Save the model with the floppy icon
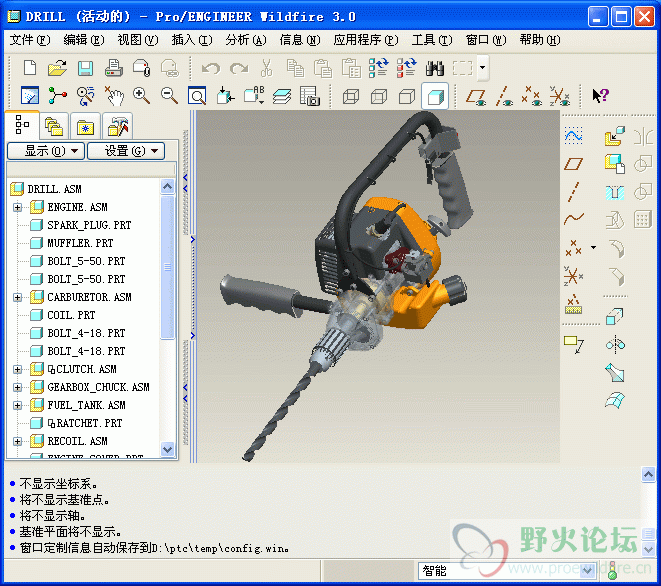The image size is (661, 586). click(x=85, y=68)
